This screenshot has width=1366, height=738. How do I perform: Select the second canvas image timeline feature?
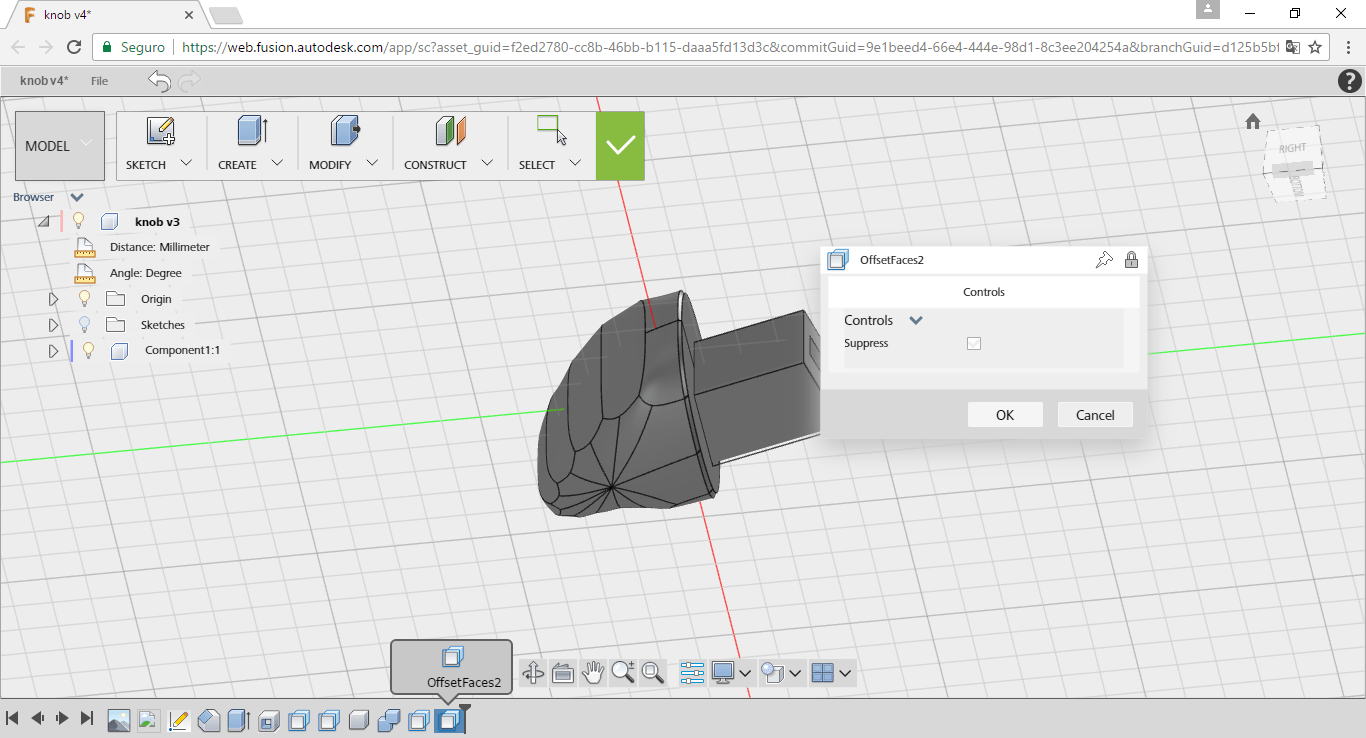148,720
